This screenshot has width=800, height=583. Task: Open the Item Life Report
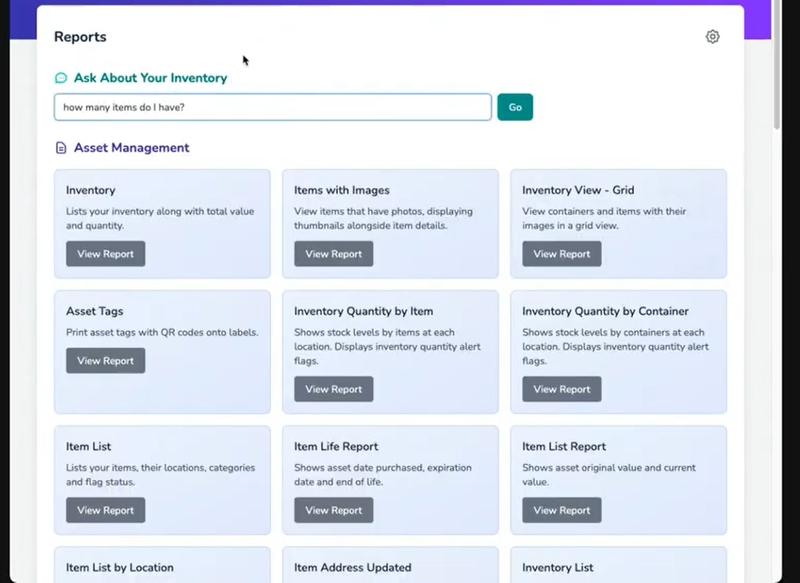tap(333, 510)
